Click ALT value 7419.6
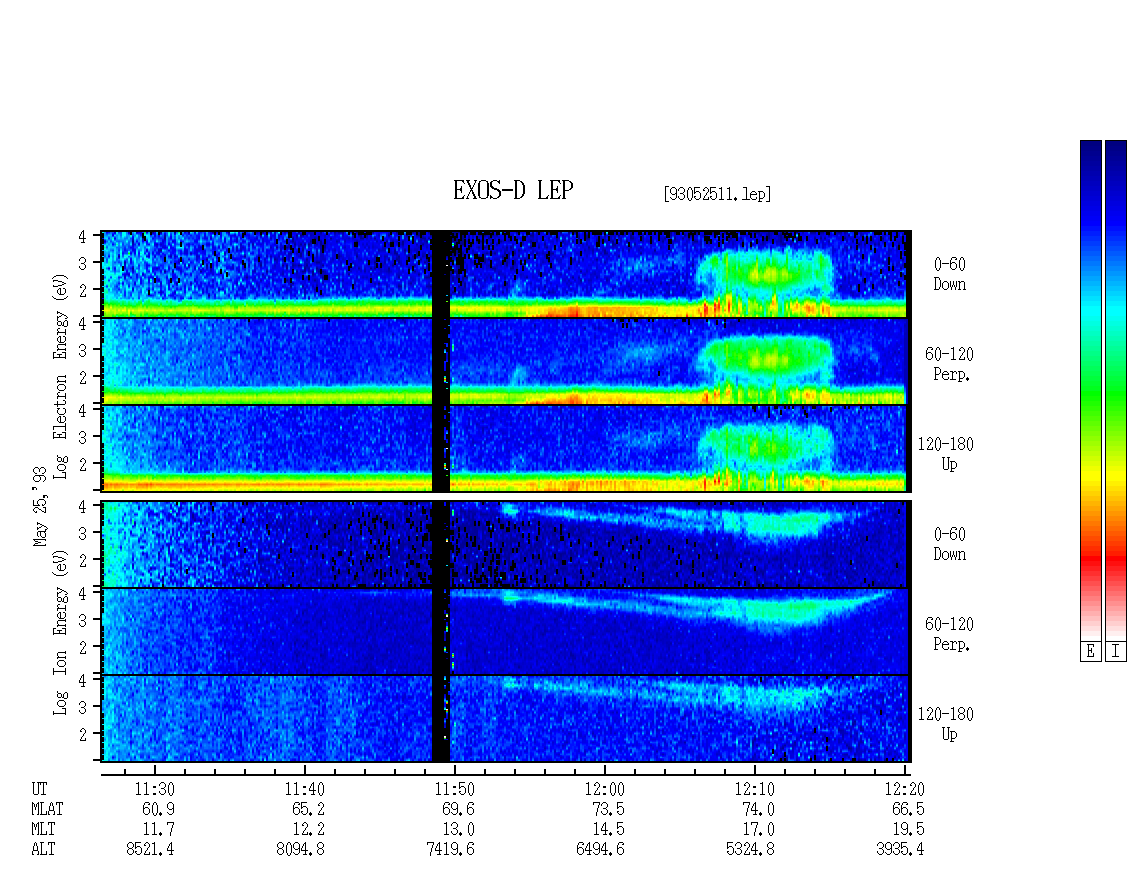This screenshot has height=875, width=1130. [x=450, y=850]
